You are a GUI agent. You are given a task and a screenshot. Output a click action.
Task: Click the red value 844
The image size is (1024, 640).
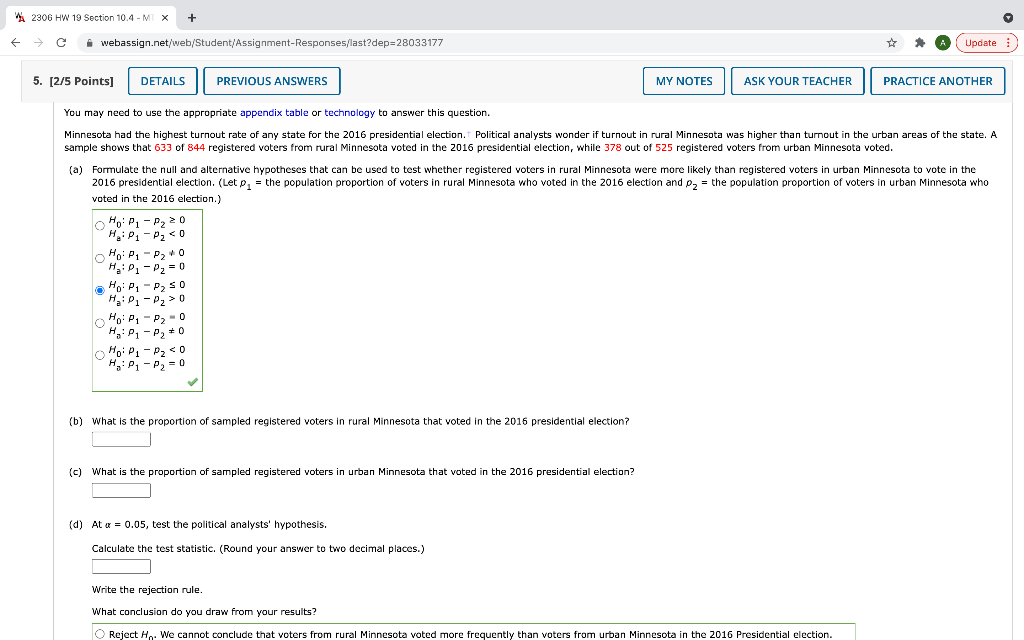coord(196,148)
